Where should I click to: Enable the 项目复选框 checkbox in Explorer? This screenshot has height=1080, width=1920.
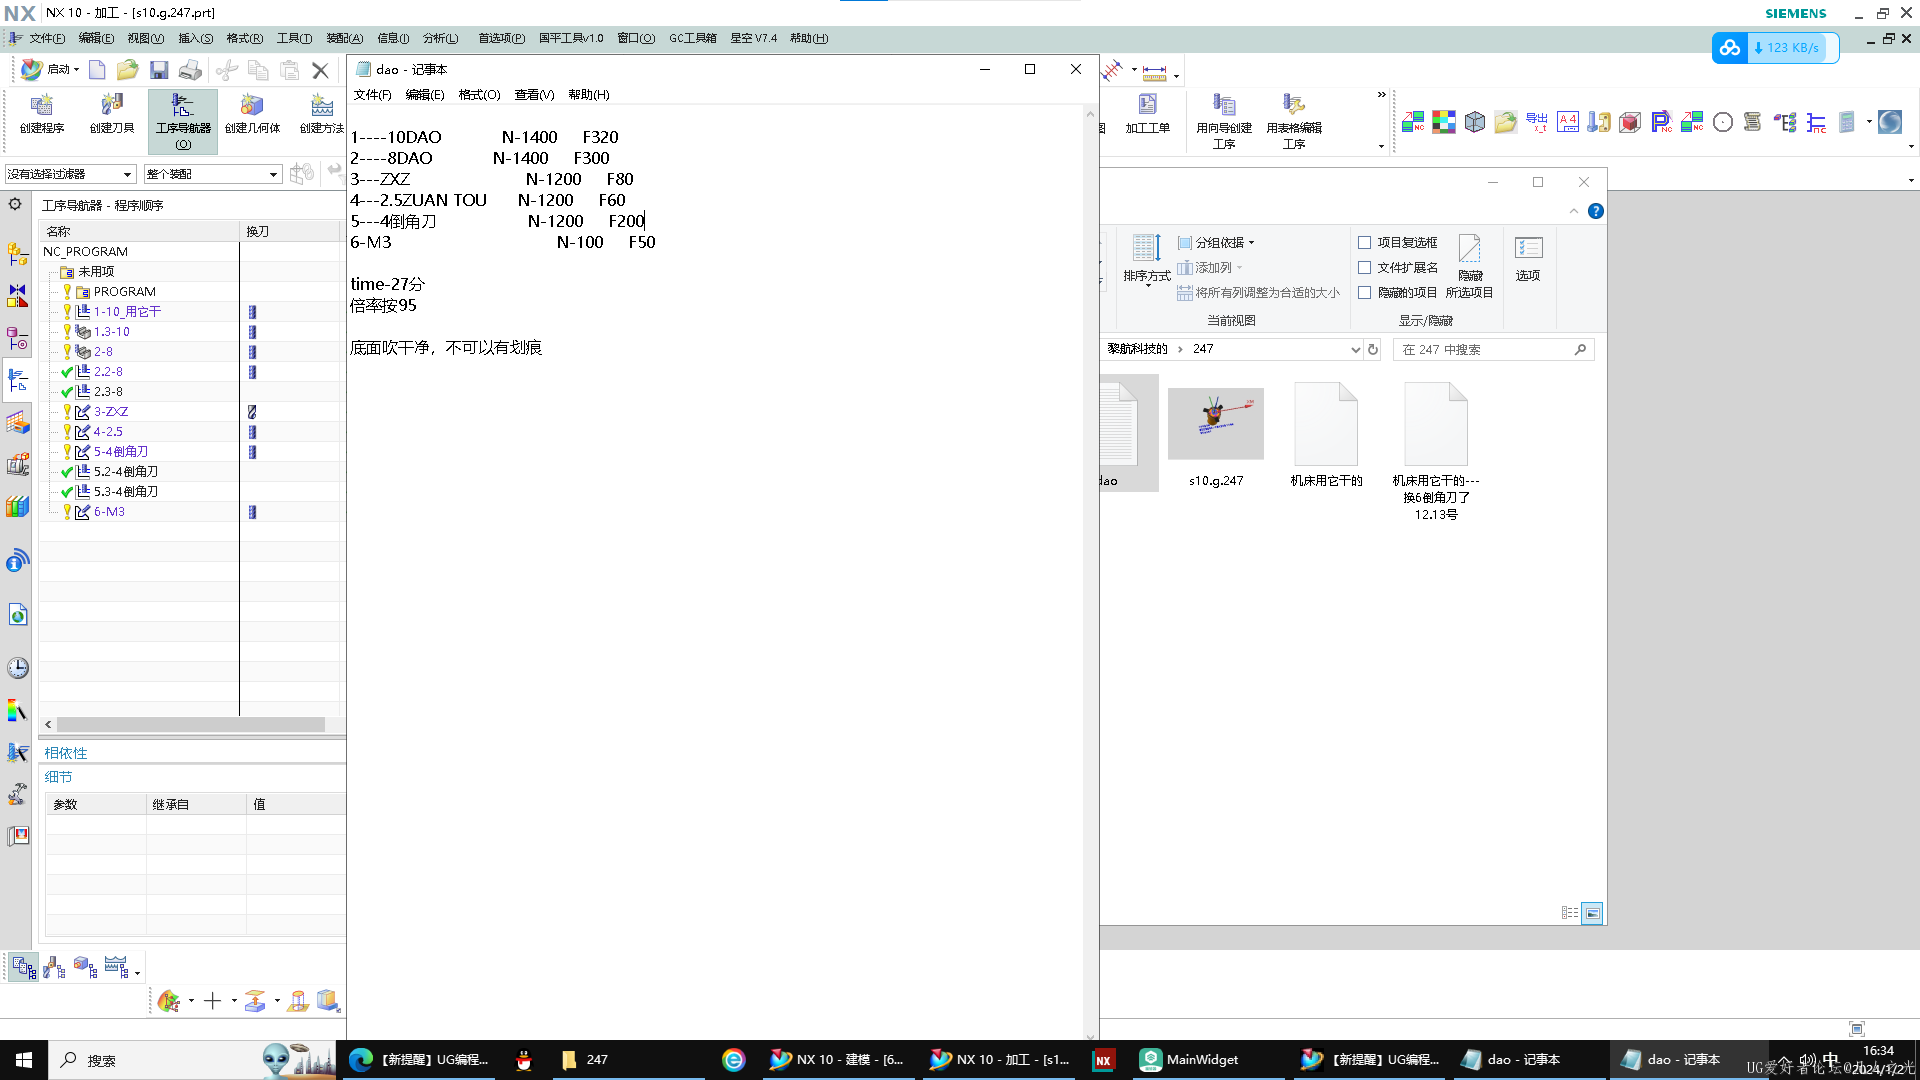1364,242
